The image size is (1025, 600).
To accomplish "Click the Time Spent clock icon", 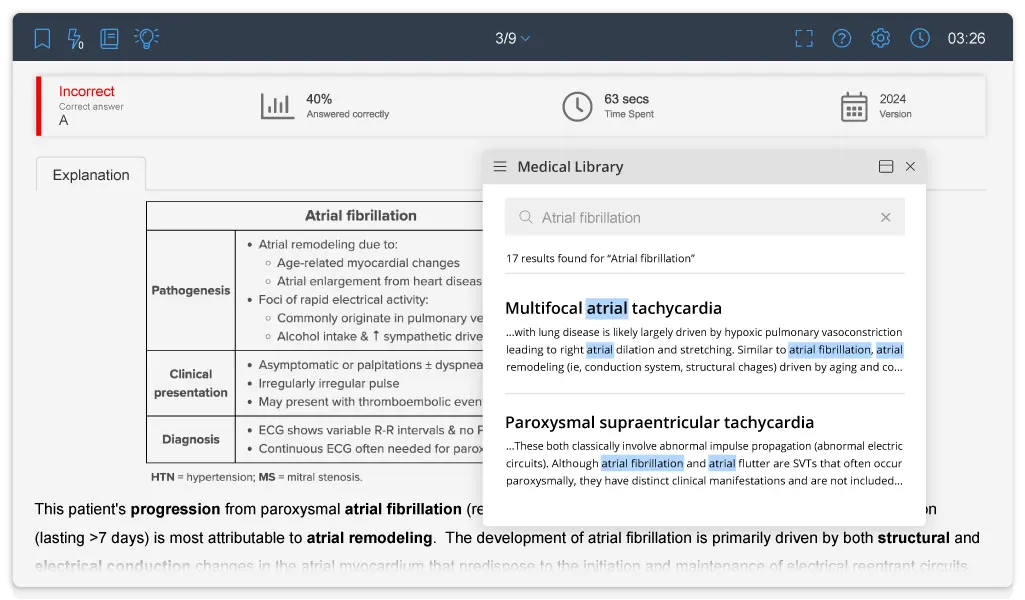I will click(x=577, y=106).
